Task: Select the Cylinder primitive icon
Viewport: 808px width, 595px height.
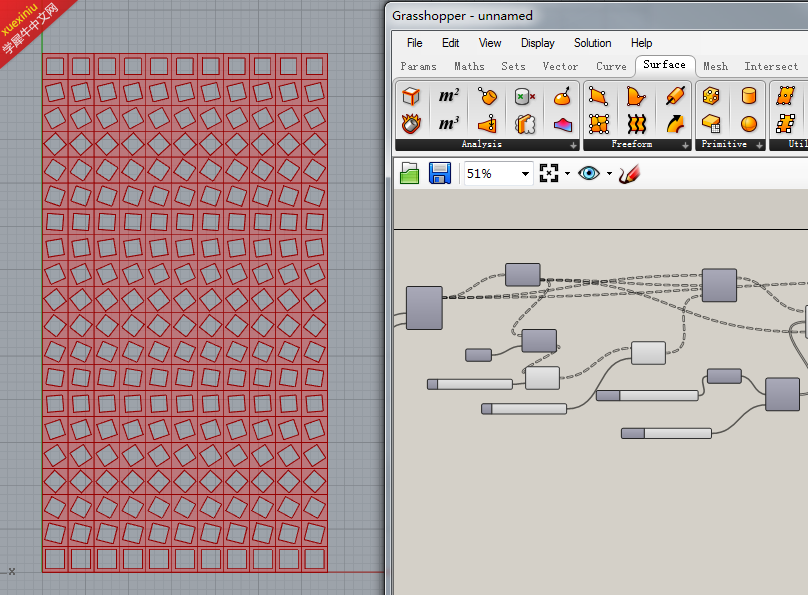Action: coord(749,96)
